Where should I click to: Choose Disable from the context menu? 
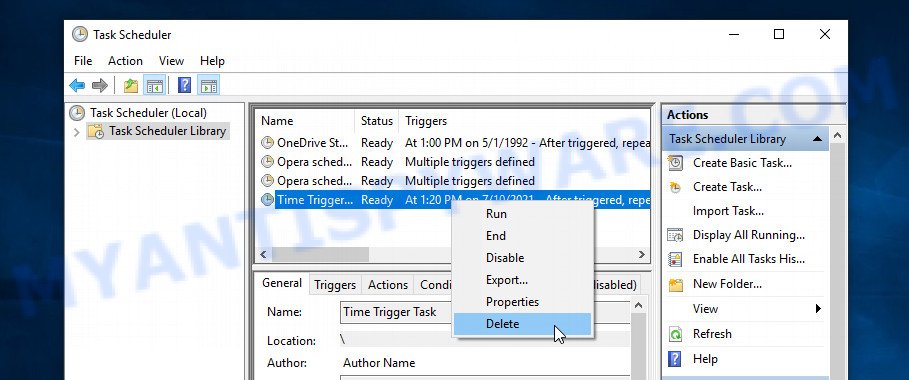click(522, 258)
